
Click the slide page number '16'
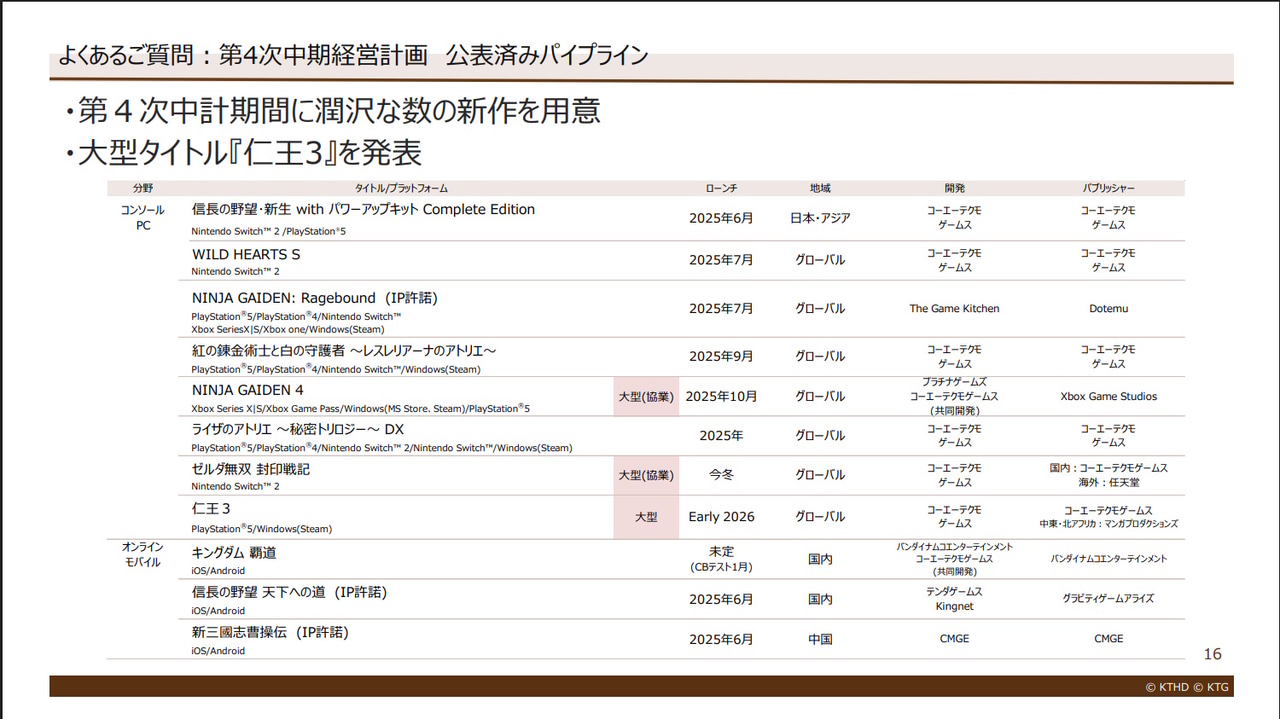(1212, 654)
